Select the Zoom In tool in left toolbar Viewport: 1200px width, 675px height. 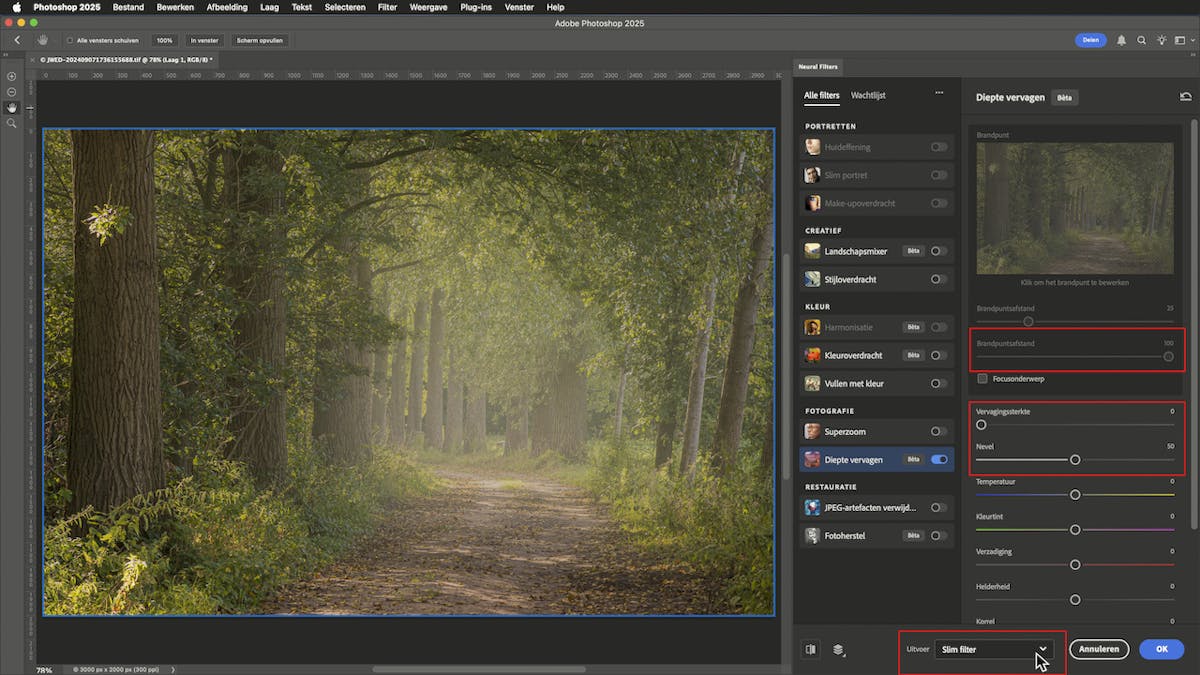click(x=11, y=76)
